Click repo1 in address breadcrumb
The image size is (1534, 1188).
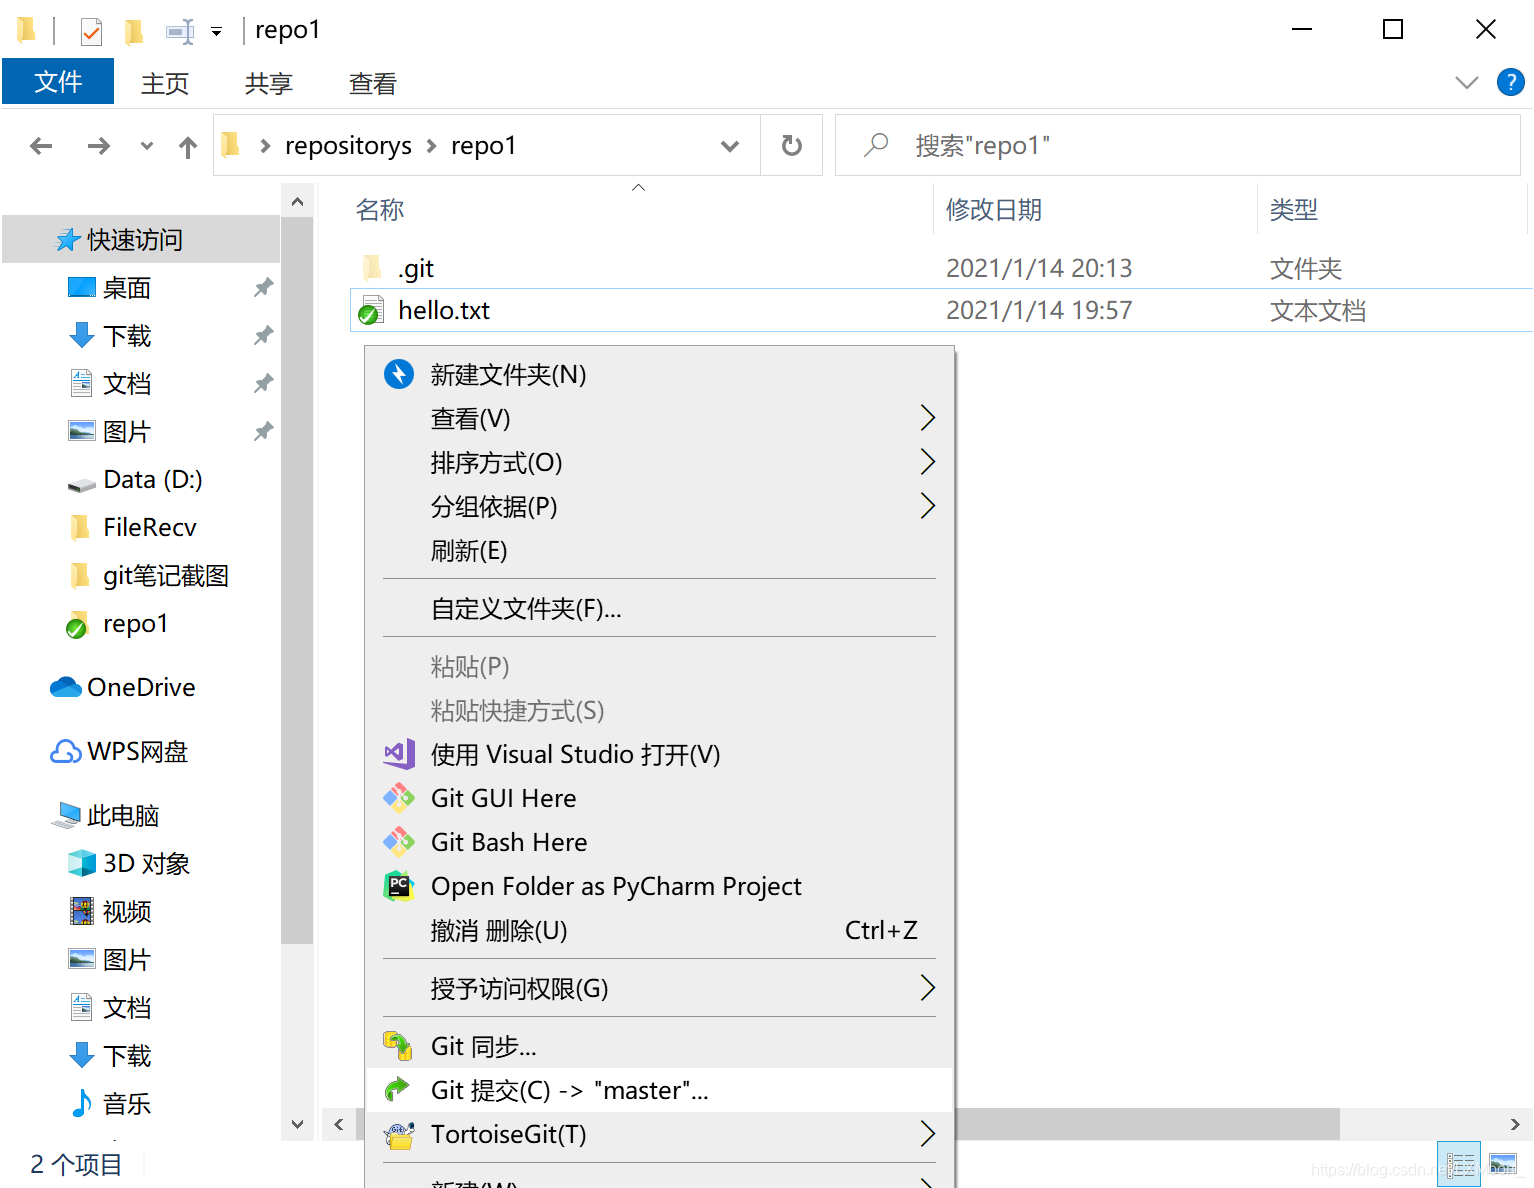[x=483, y=146]
